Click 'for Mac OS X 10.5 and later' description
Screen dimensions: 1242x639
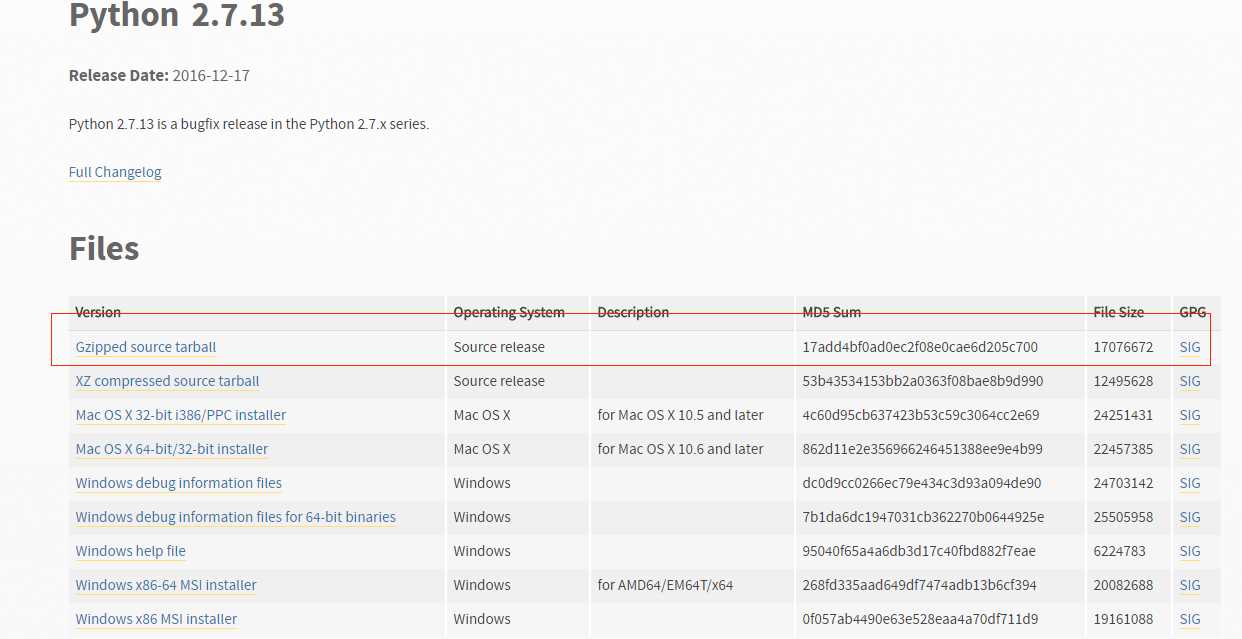click(680, 415)
